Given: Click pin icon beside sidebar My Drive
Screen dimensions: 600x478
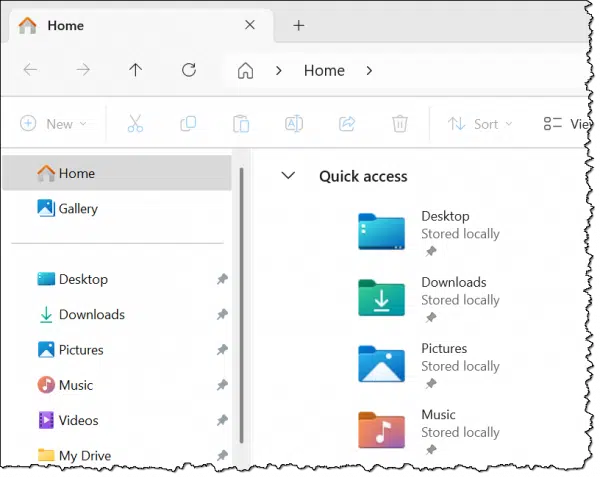Looking at the screenshot, I should [222, 455].
